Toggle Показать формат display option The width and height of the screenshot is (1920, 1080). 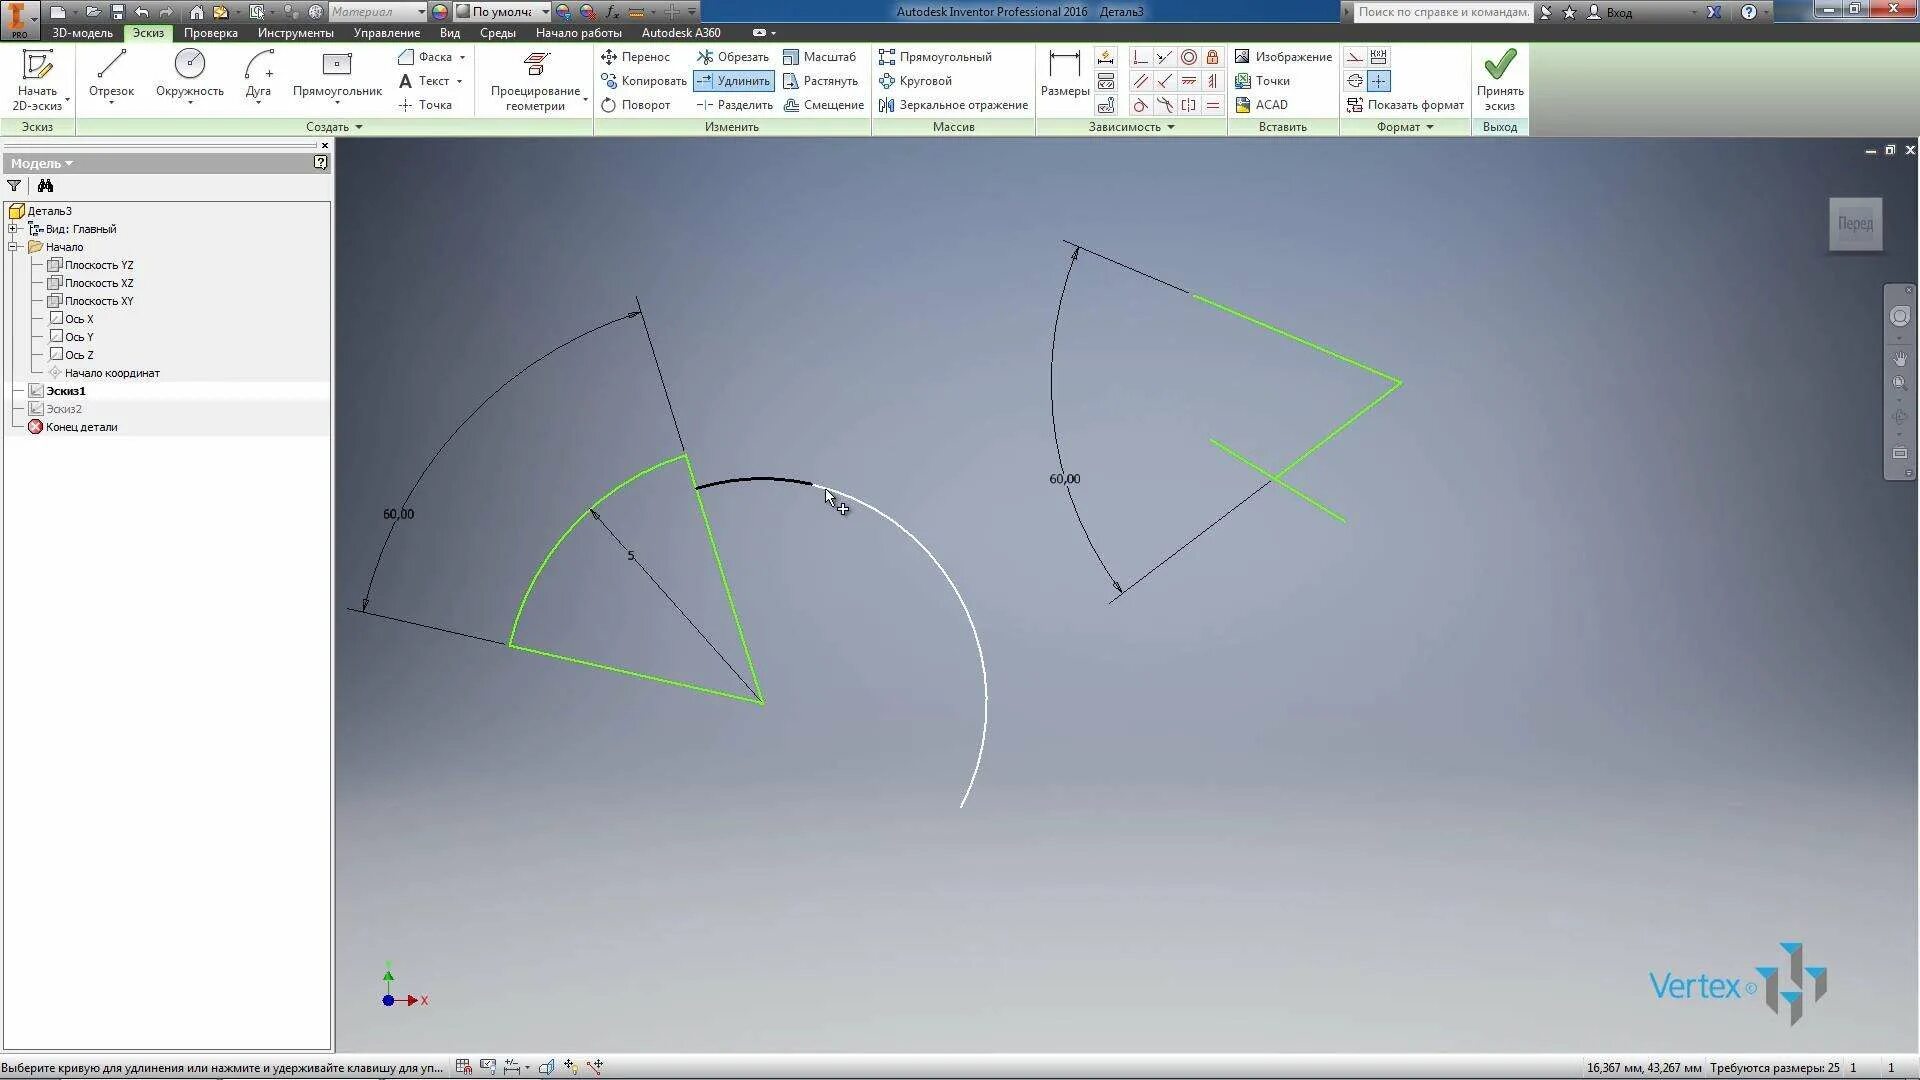pos(1404,104)
